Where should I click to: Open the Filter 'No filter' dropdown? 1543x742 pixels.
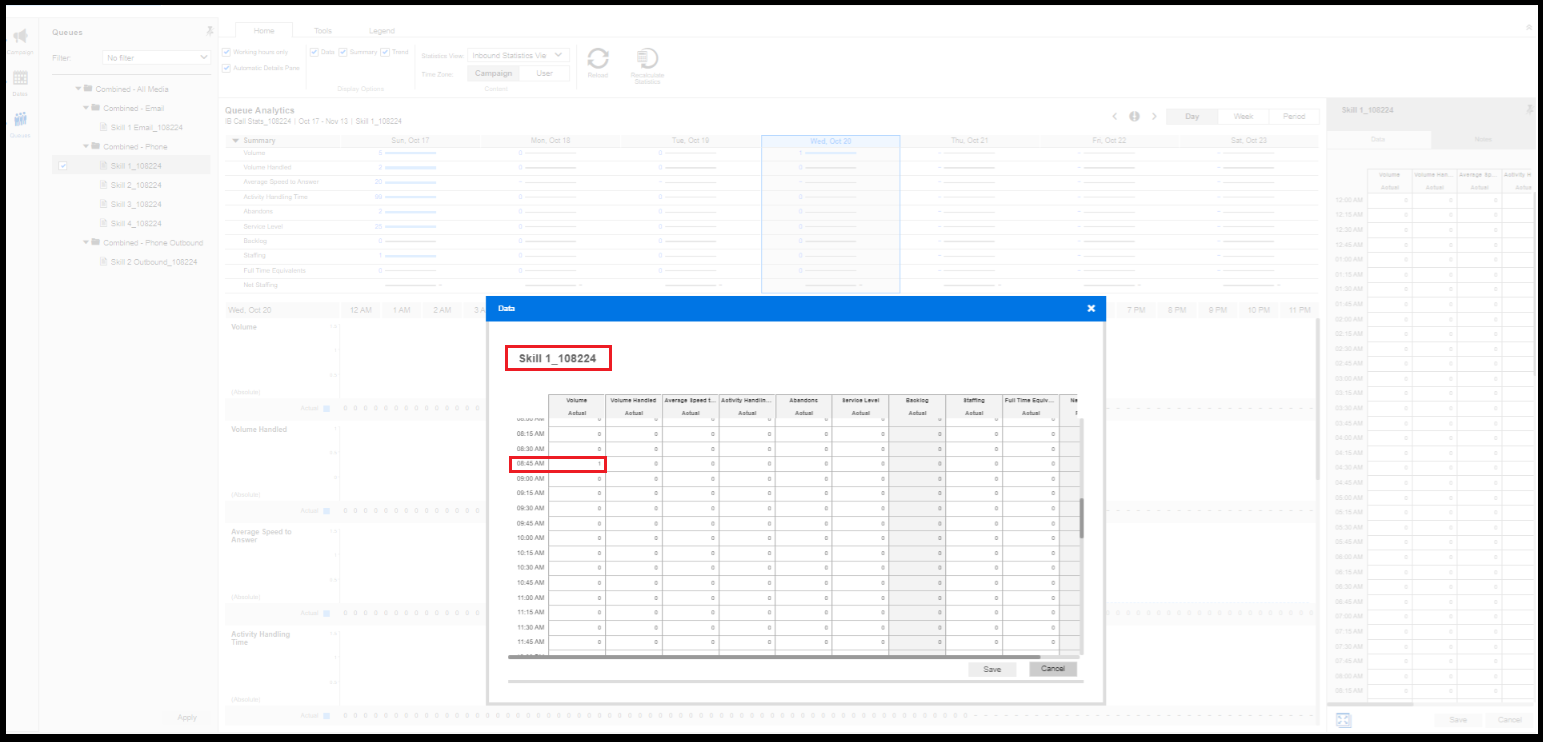[x=157, y=58]
